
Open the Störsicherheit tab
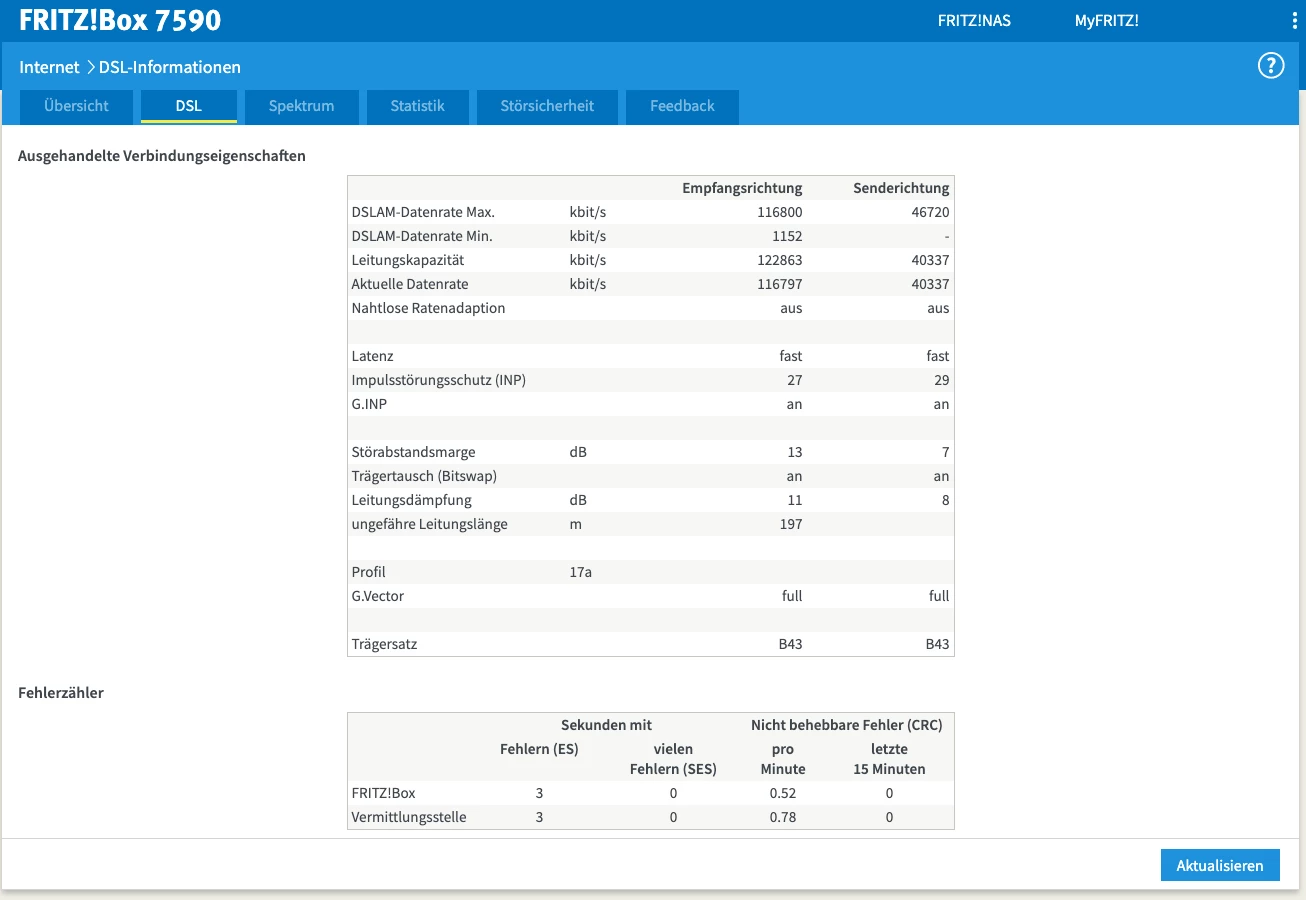[x=547, y=106]
